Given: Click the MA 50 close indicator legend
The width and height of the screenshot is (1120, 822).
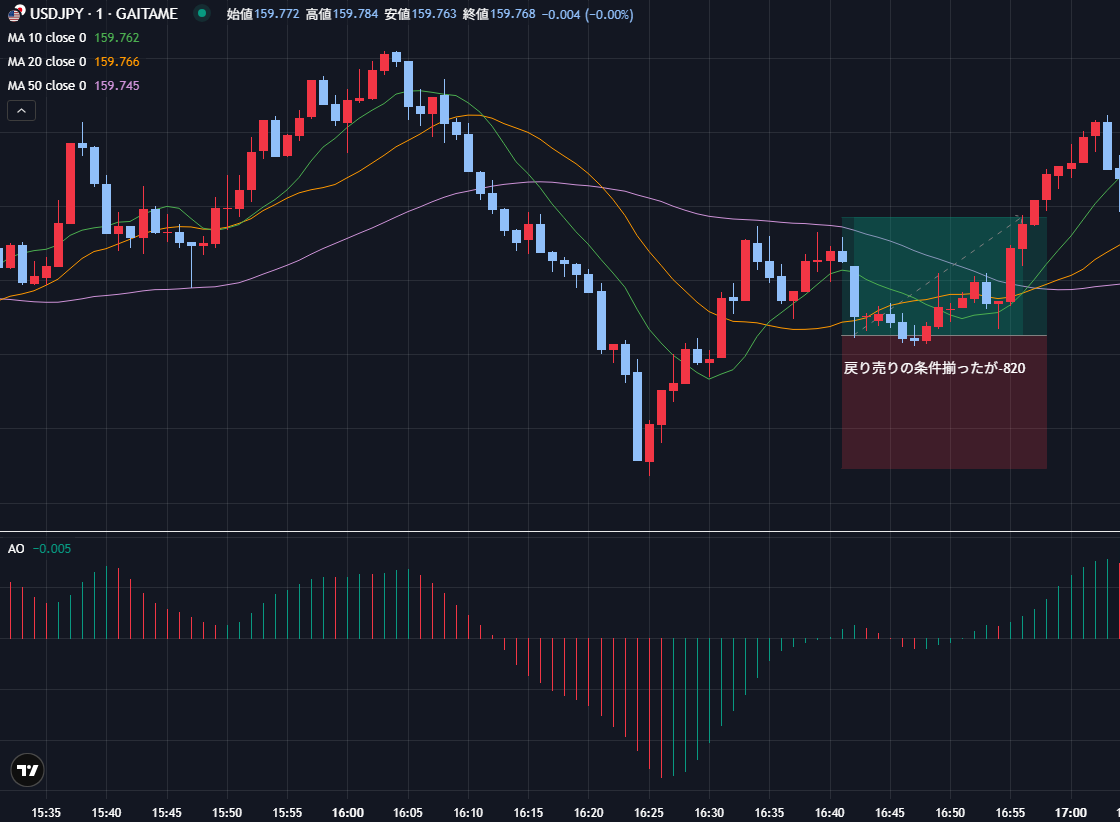Looking at the screenshot, I should click(47, 86).
